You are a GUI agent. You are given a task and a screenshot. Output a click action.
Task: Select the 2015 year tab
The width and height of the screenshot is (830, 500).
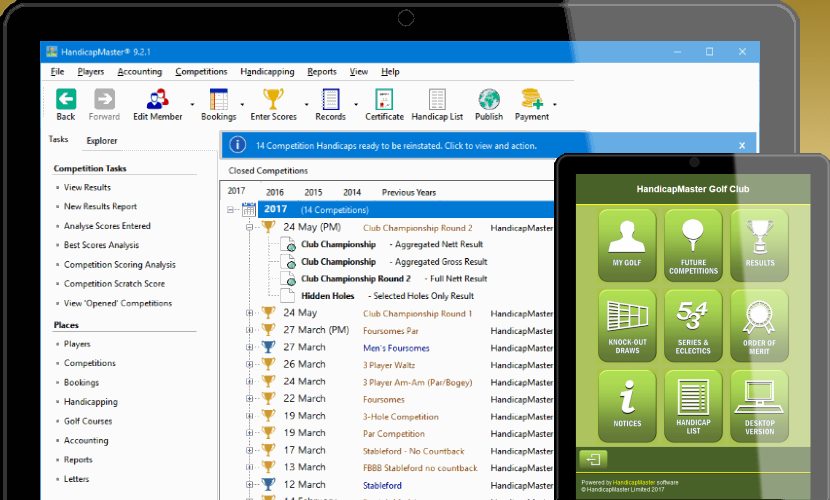point(313,192)
